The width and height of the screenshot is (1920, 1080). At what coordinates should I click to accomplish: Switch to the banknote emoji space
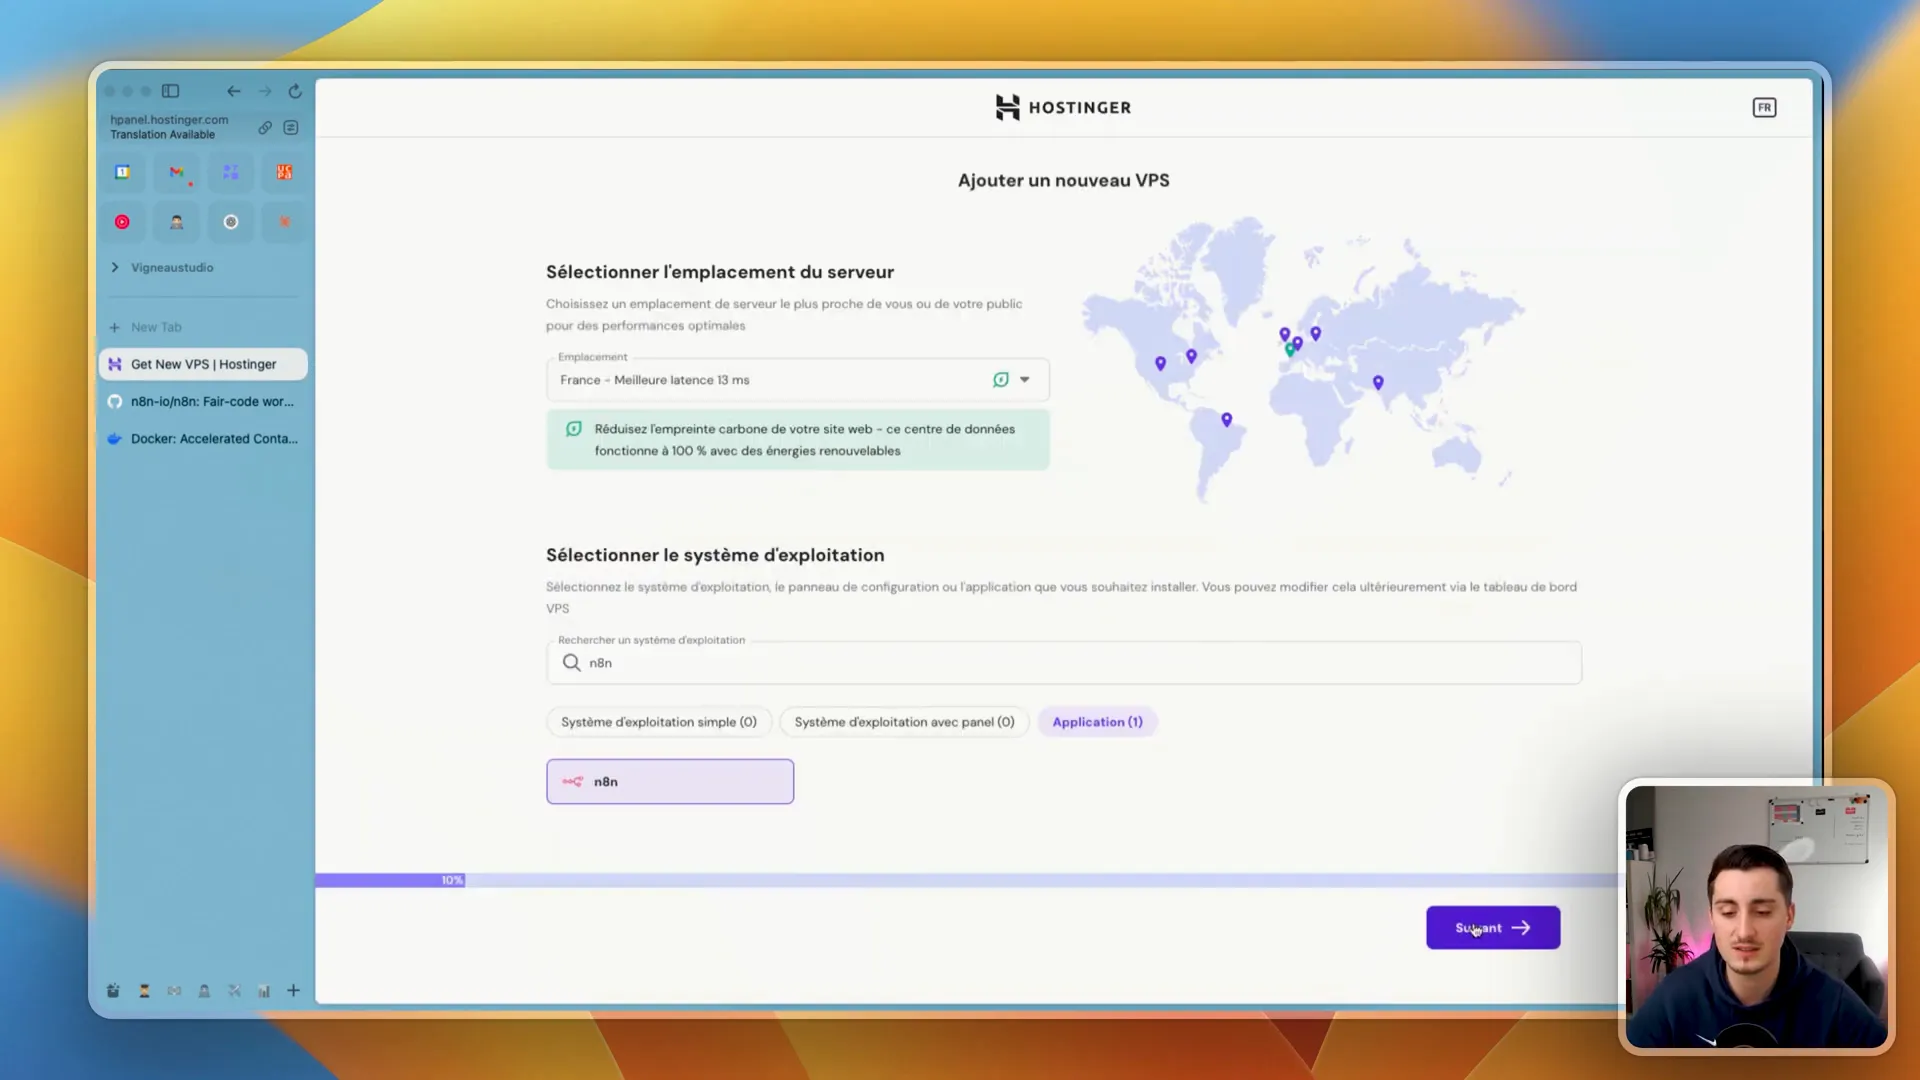[x=174, y=990]
